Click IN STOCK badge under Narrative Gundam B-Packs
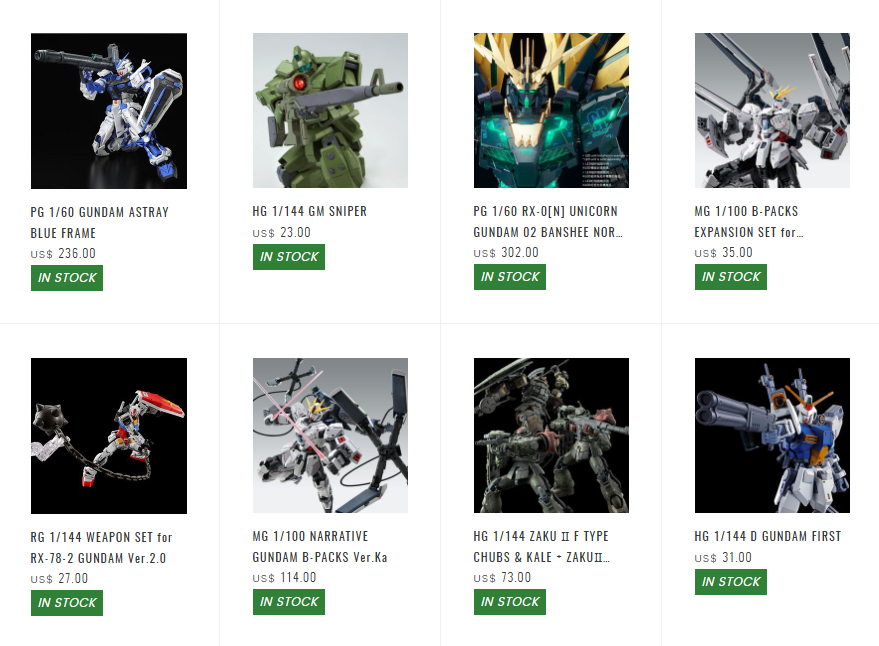Viewport: 879px width, 646px height. [289, 602]
